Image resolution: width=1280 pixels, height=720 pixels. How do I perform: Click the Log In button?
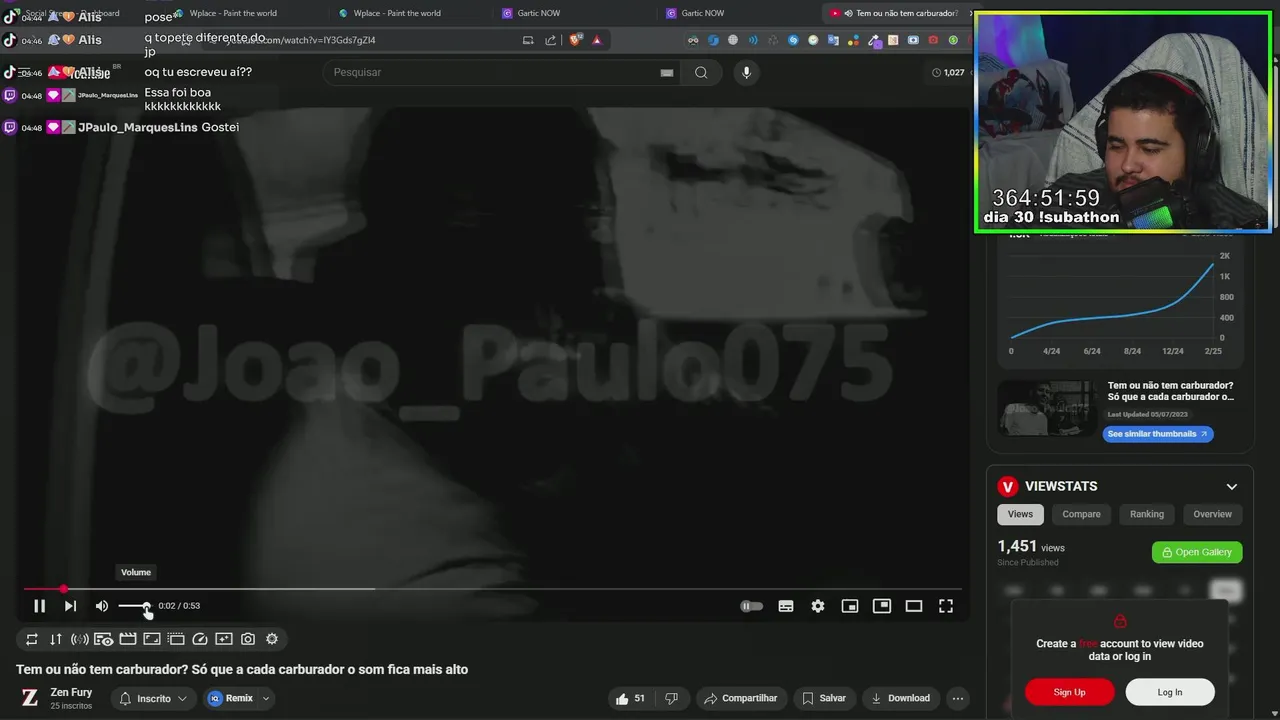(1170, 692)
